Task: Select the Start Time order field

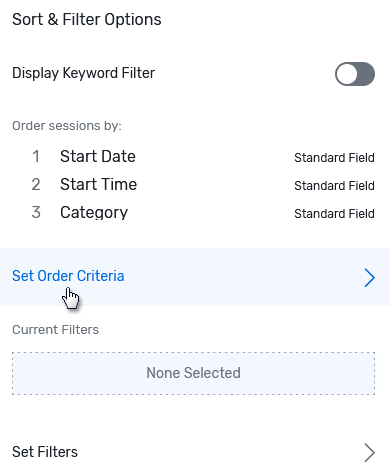Action: click(x=98, y=184)
